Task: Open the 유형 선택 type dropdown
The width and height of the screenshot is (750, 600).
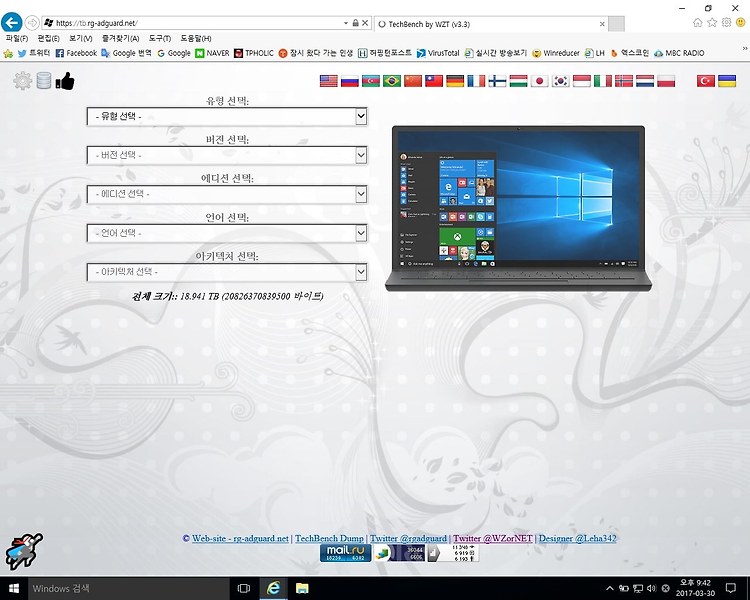Action: [x=227, y=116]
